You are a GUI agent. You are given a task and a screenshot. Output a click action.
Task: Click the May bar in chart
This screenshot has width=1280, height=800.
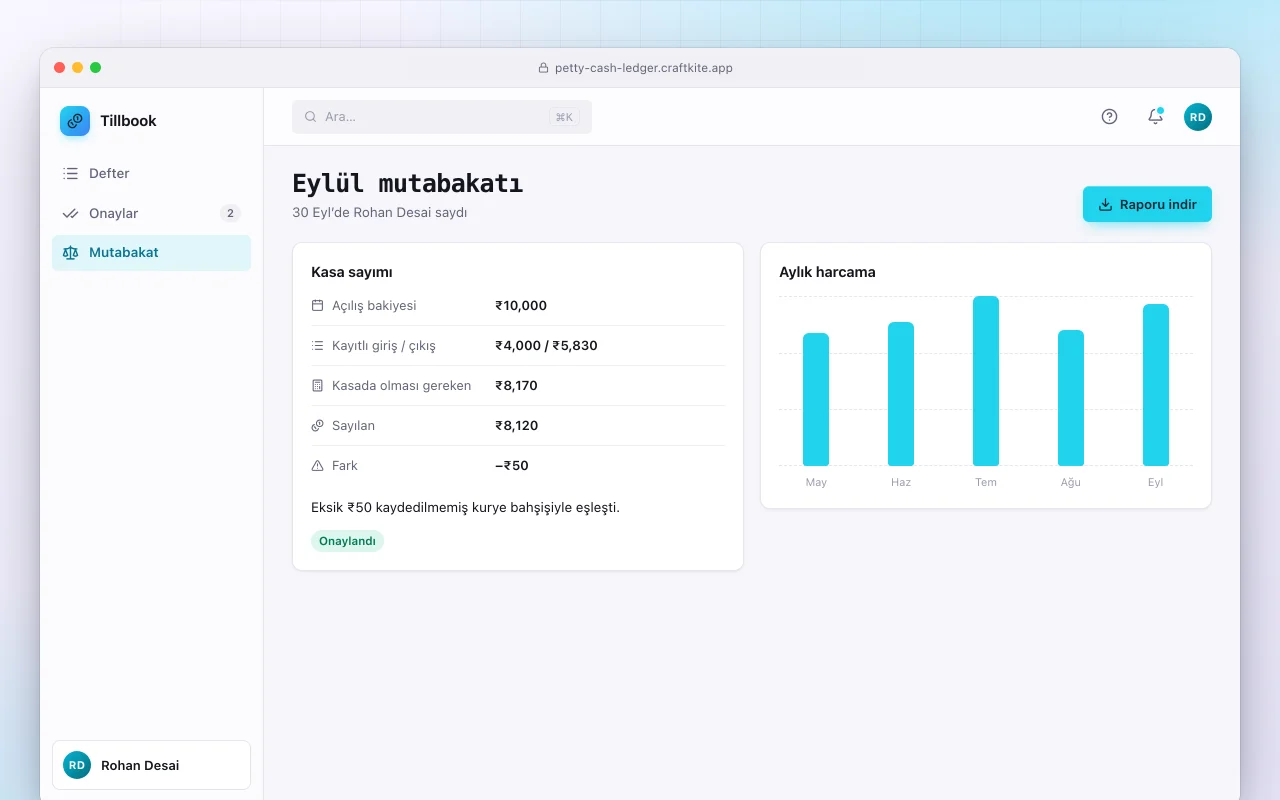(x=816, y=399)
